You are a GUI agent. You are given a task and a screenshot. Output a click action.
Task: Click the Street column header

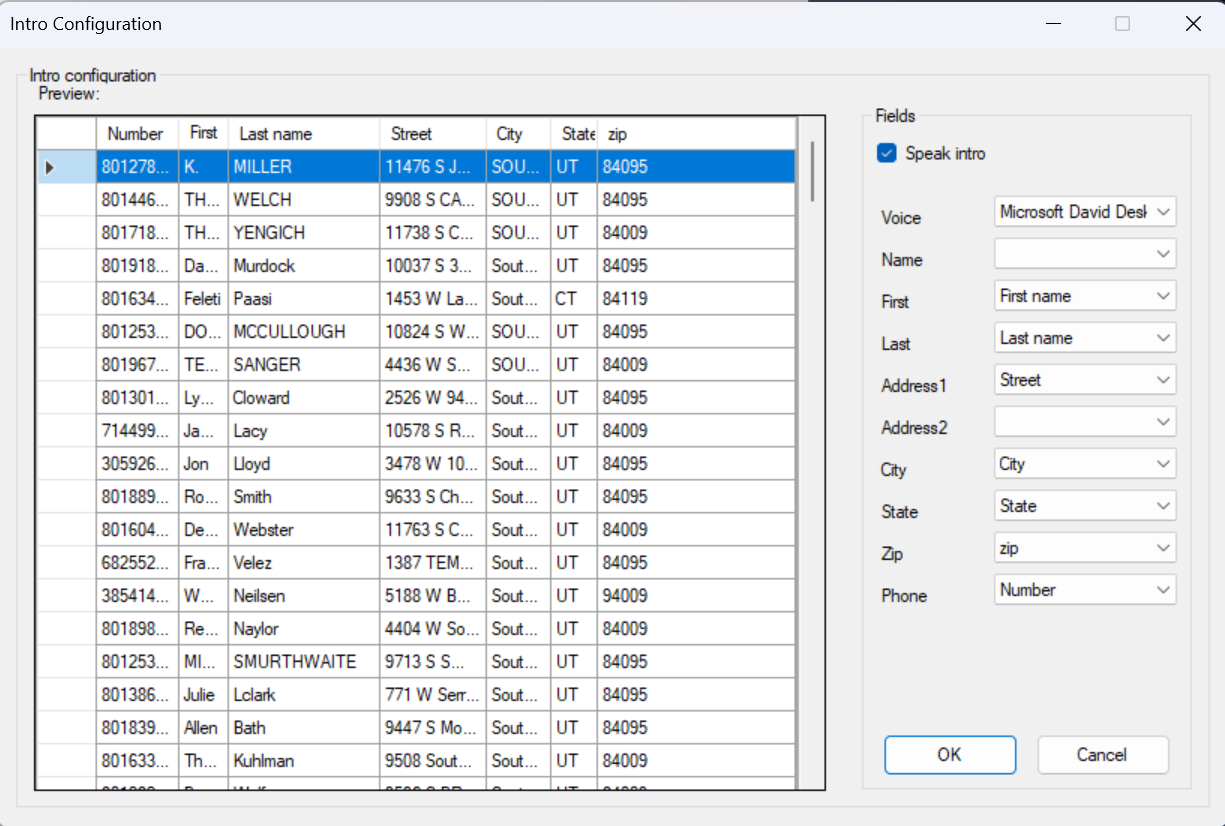(x=432, y=133)
